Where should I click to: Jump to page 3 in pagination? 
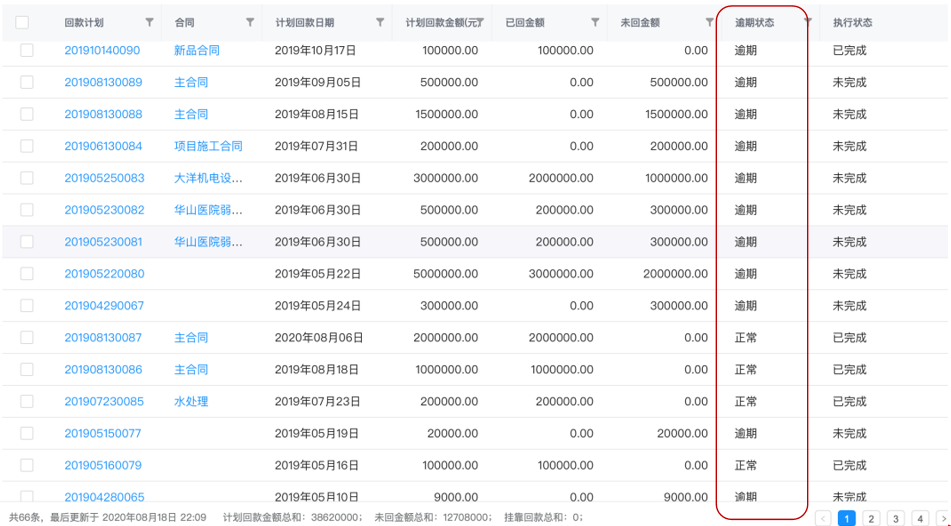coord(895,518)
